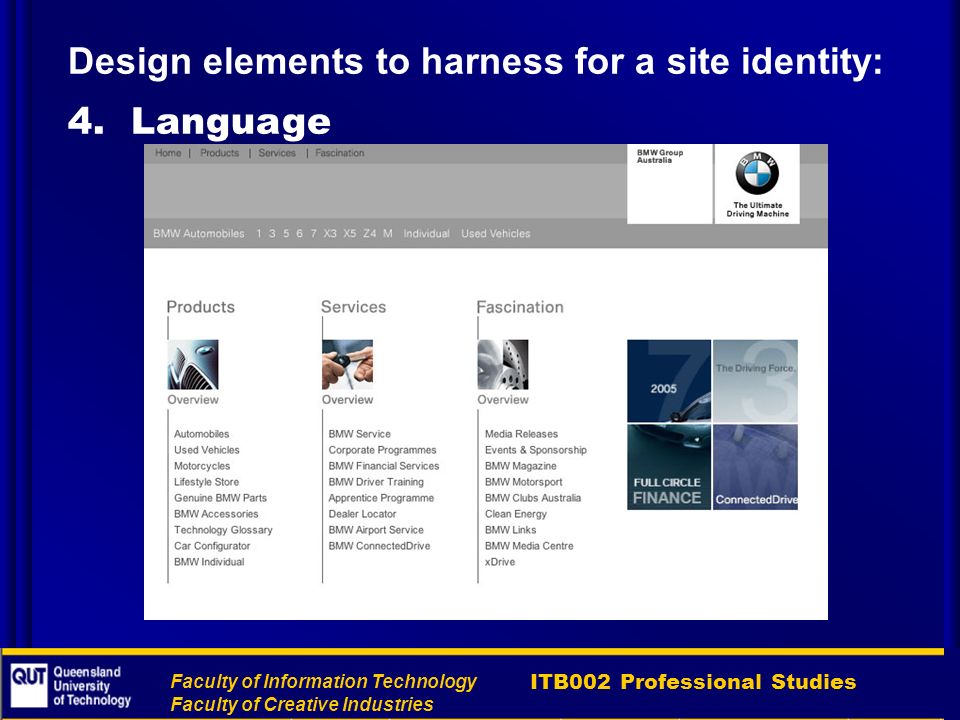Open Services in the top navigation bar
960x720 pixels.
pyautogui.click(x=277, y=153)
